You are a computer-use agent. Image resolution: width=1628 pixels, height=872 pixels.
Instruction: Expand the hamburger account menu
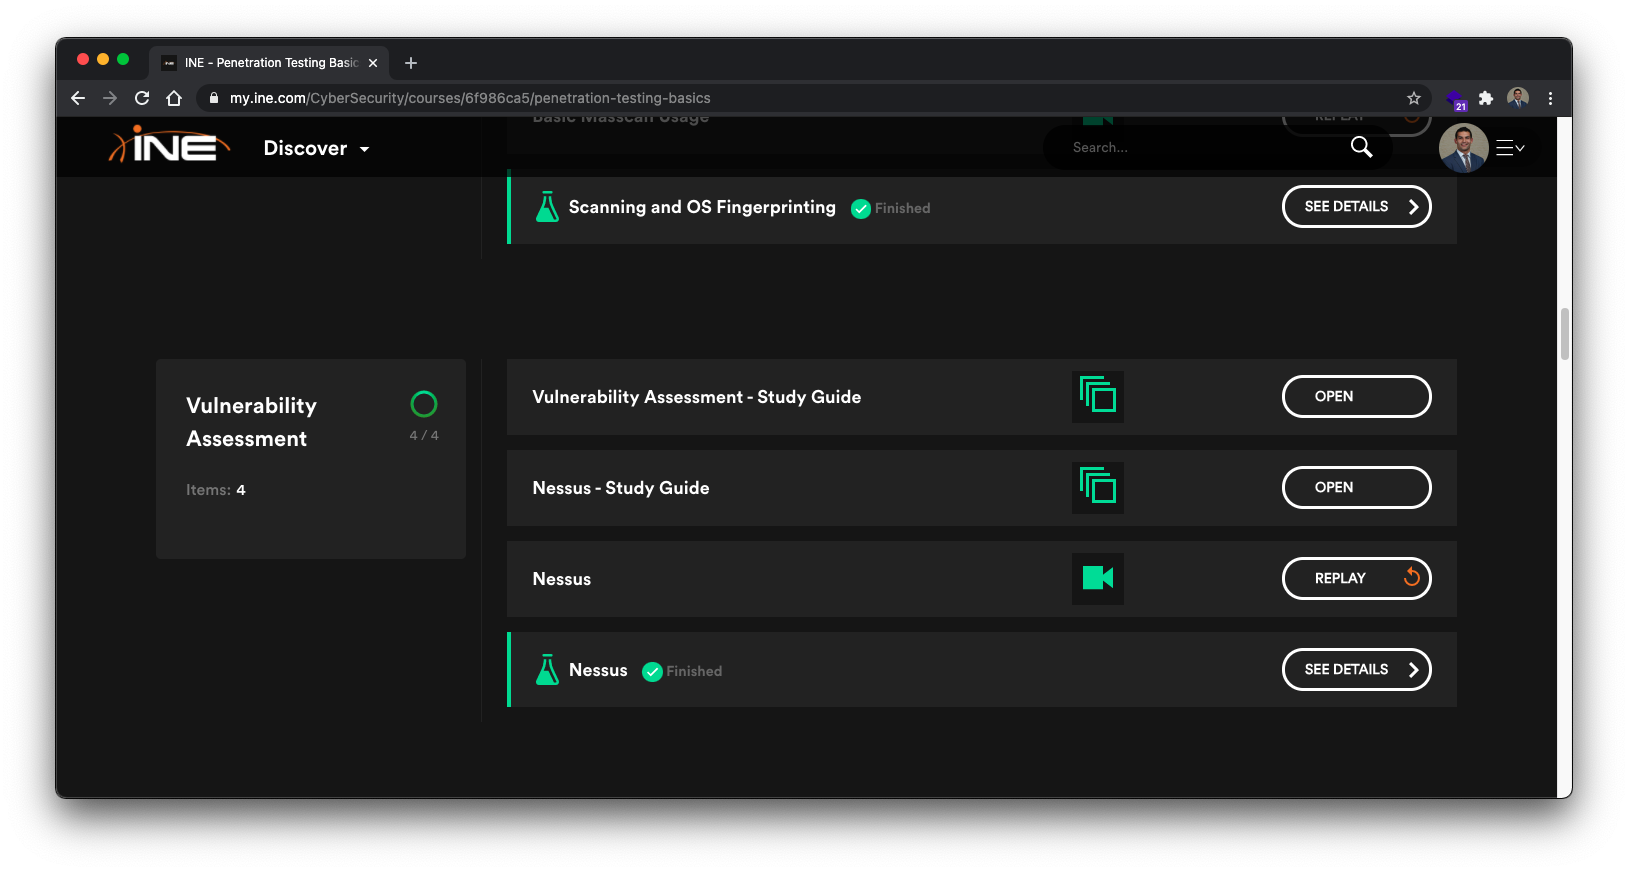click(x=1509, y=148)
